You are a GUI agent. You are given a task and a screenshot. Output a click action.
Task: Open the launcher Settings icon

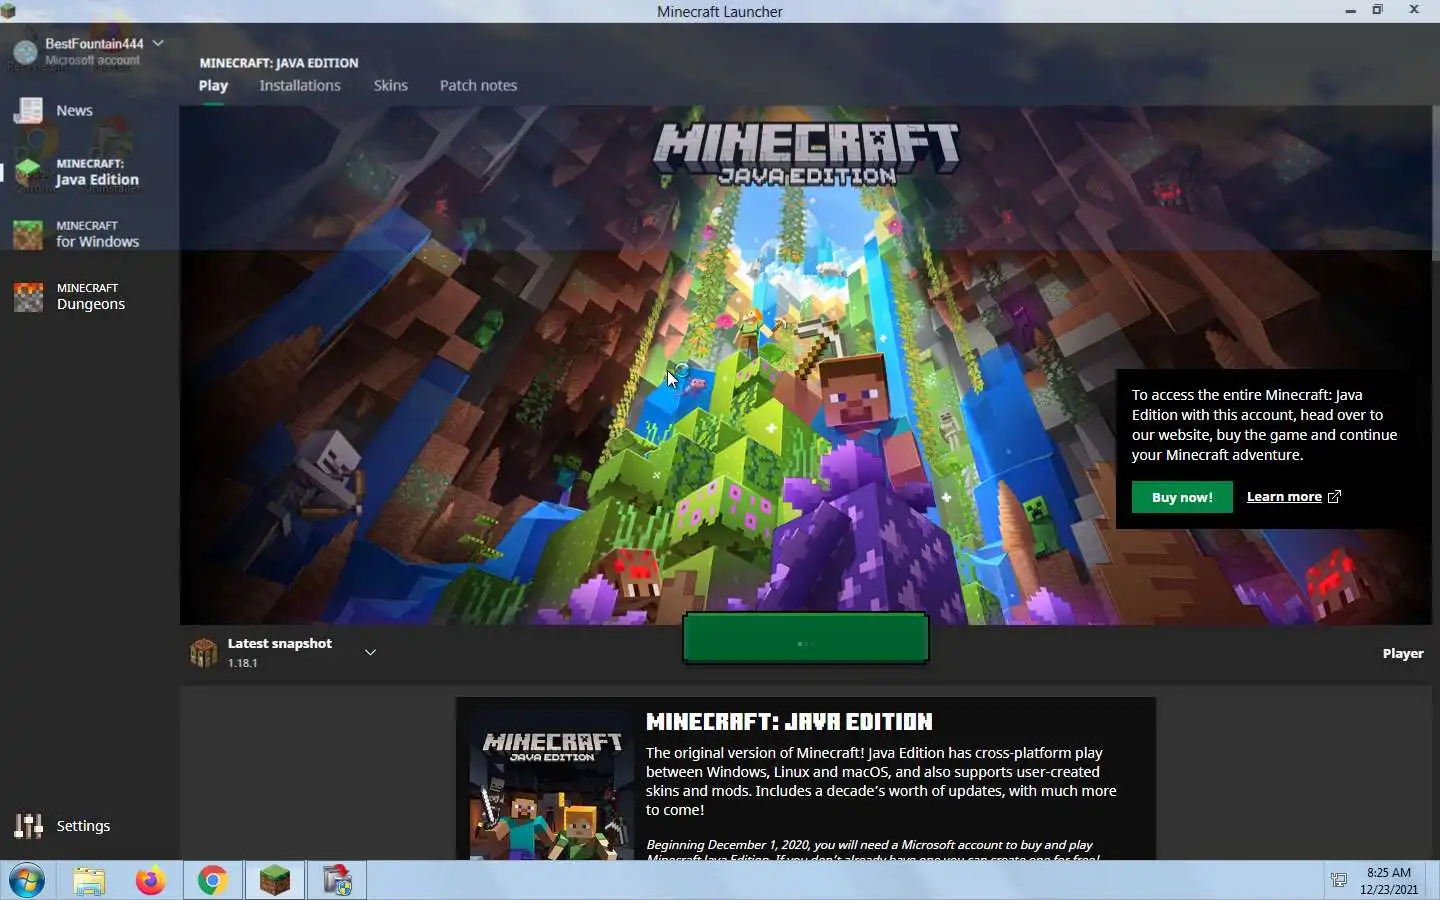(28, 826)
